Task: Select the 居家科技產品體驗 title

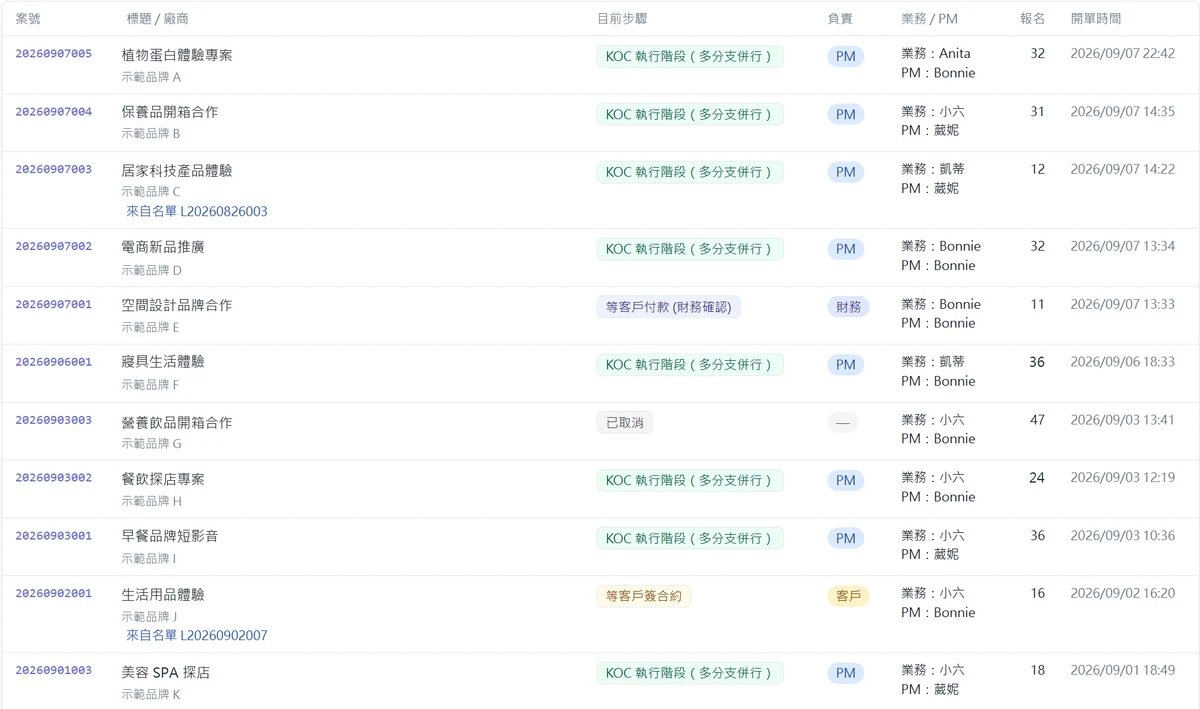Action: (x=177, y=171)
